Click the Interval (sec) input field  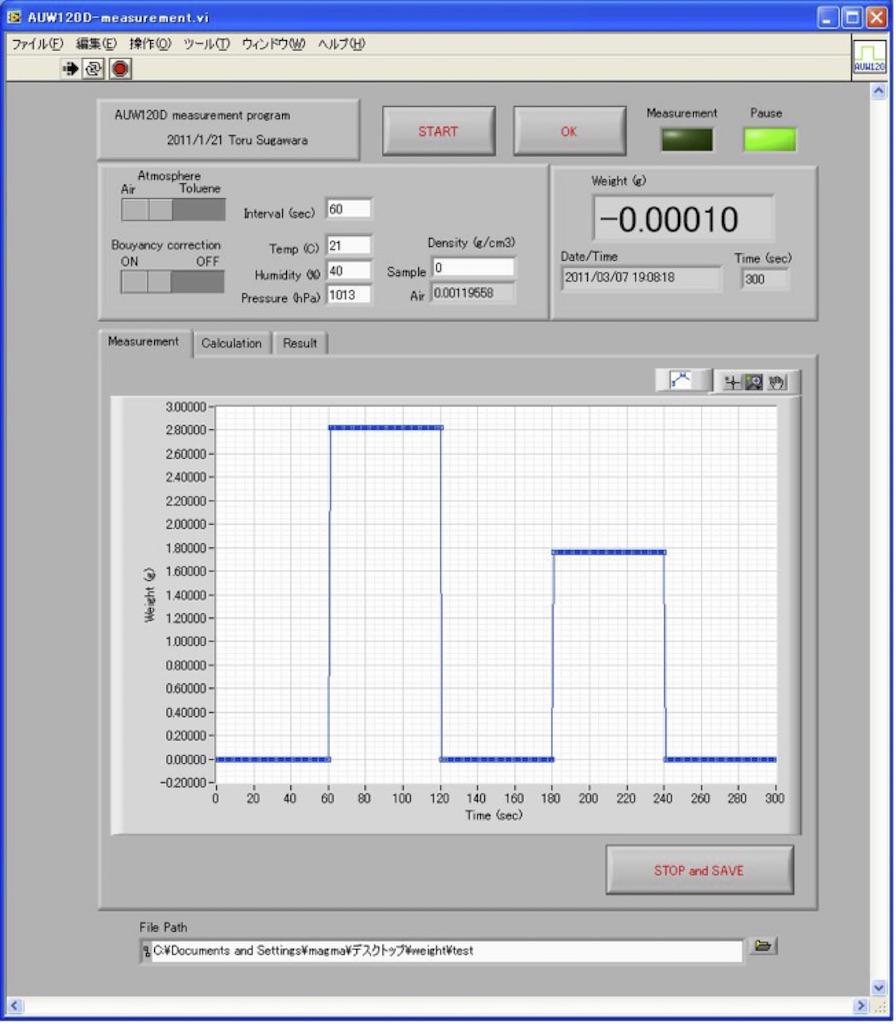[x=348, y=209]
